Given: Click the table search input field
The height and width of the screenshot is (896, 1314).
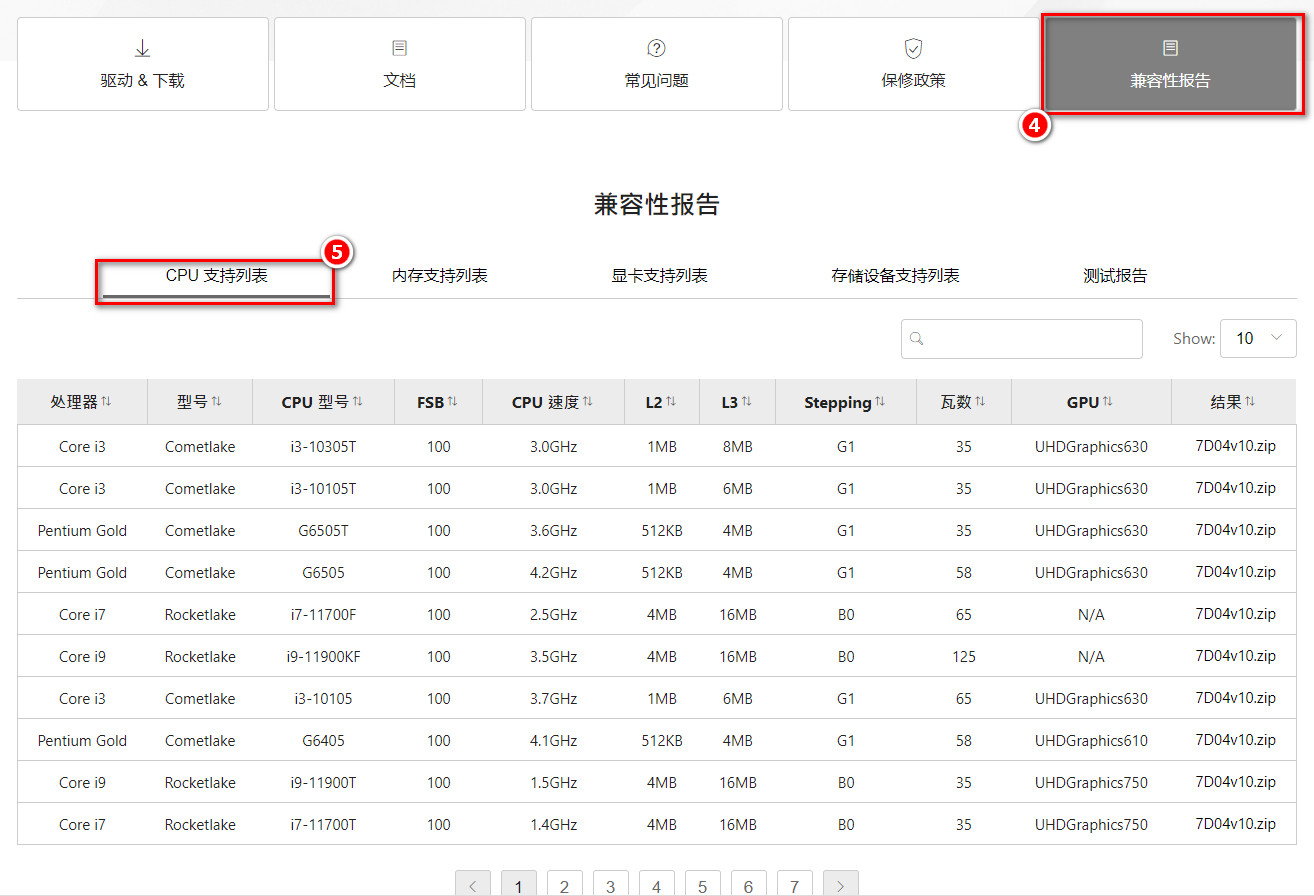Looking at the screenshot, I should 1032,339.
